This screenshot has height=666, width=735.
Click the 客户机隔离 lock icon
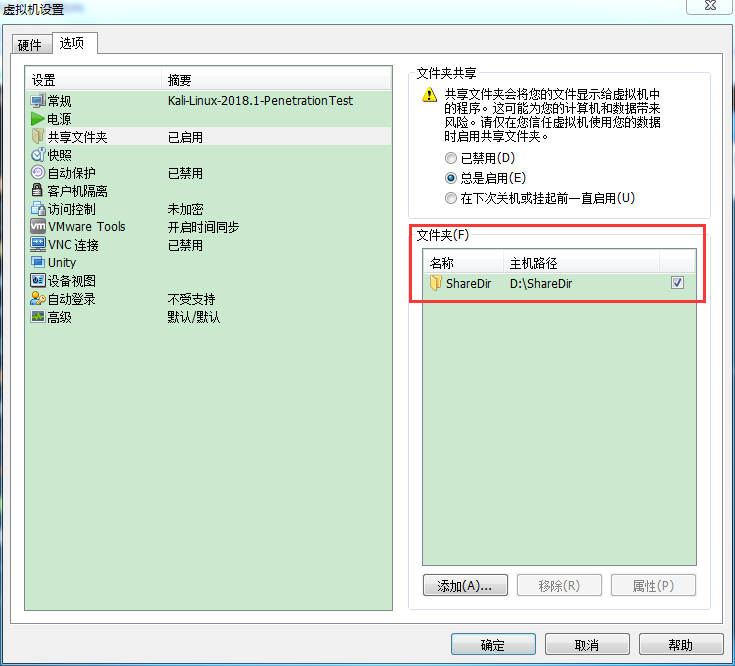point(38,191)
